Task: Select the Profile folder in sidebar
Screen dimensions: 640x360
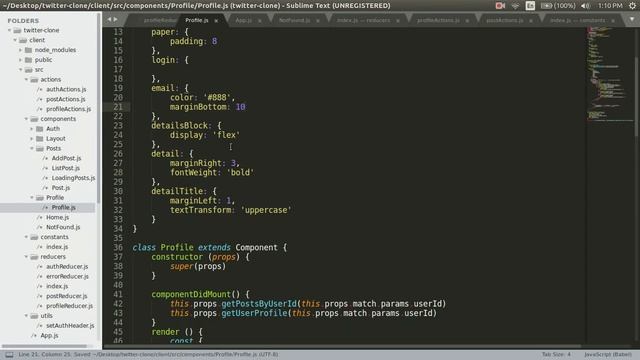Action: pos(55,198)
